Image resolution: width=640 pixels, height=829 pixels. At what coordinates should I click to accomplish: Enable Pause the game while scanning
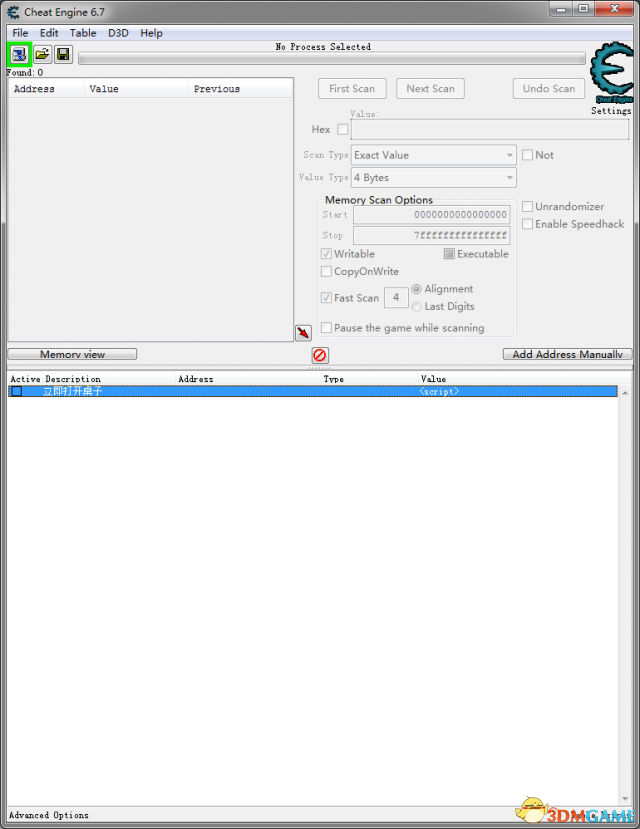tap(327, 328)
